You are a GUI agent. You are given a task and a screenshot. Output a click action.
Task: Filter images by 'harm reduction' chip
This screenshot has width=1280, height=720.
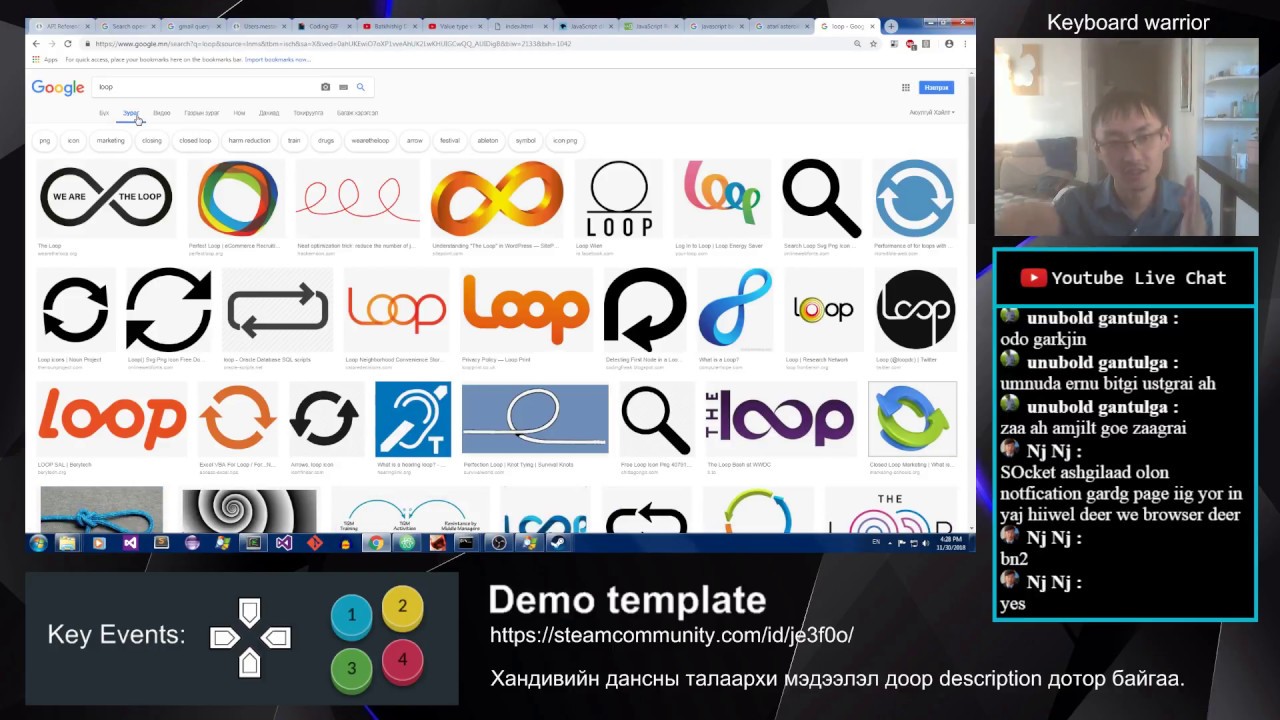(x=249, y=141)
